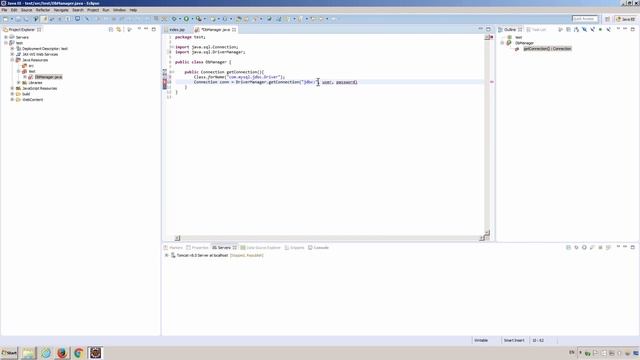The height and width of the screenshot is (360, 640).
Task: Click the New file toolbar icon
Action: [x=6, y=19]
